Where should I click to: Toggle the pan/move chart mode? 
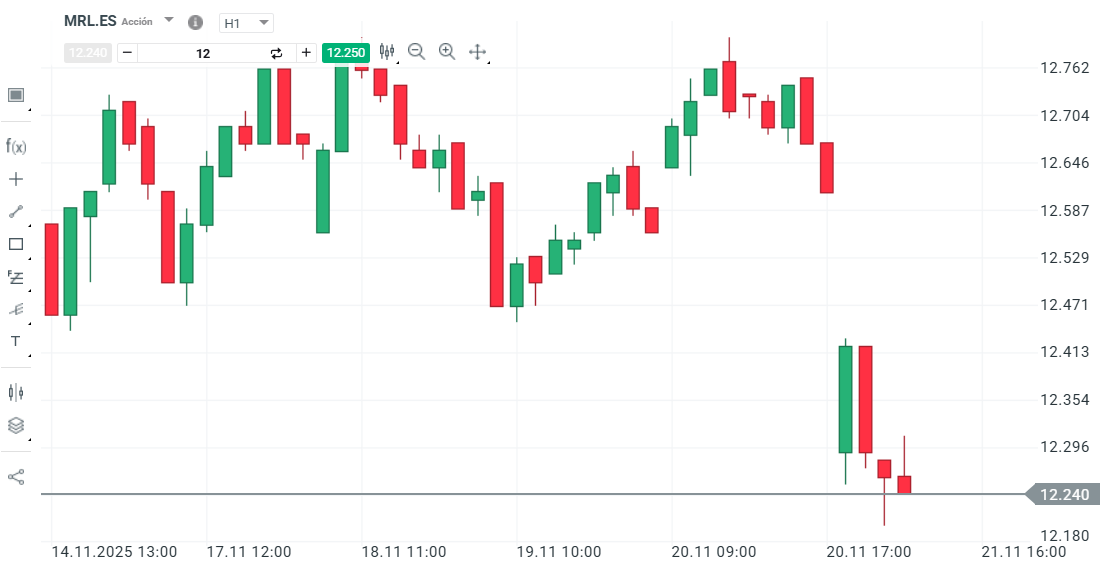[x=477, y=52]
